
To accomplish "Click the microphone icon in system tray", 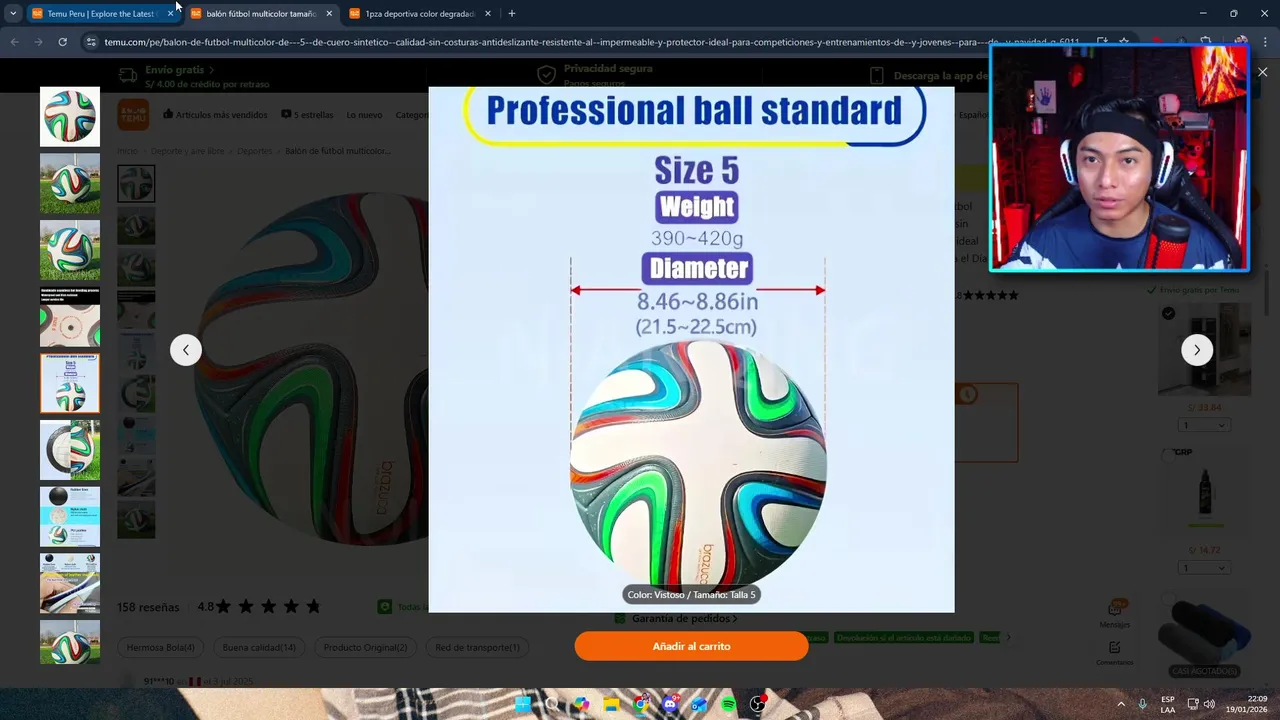I will (x=1143, y=704).
